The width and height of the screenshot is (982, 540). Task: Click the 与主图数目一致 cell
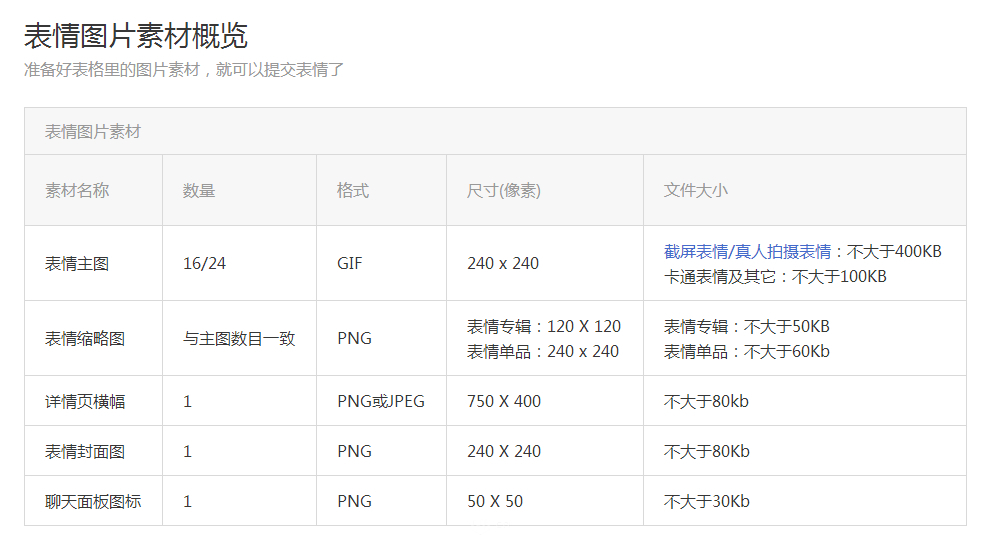(x=239, y=339)
